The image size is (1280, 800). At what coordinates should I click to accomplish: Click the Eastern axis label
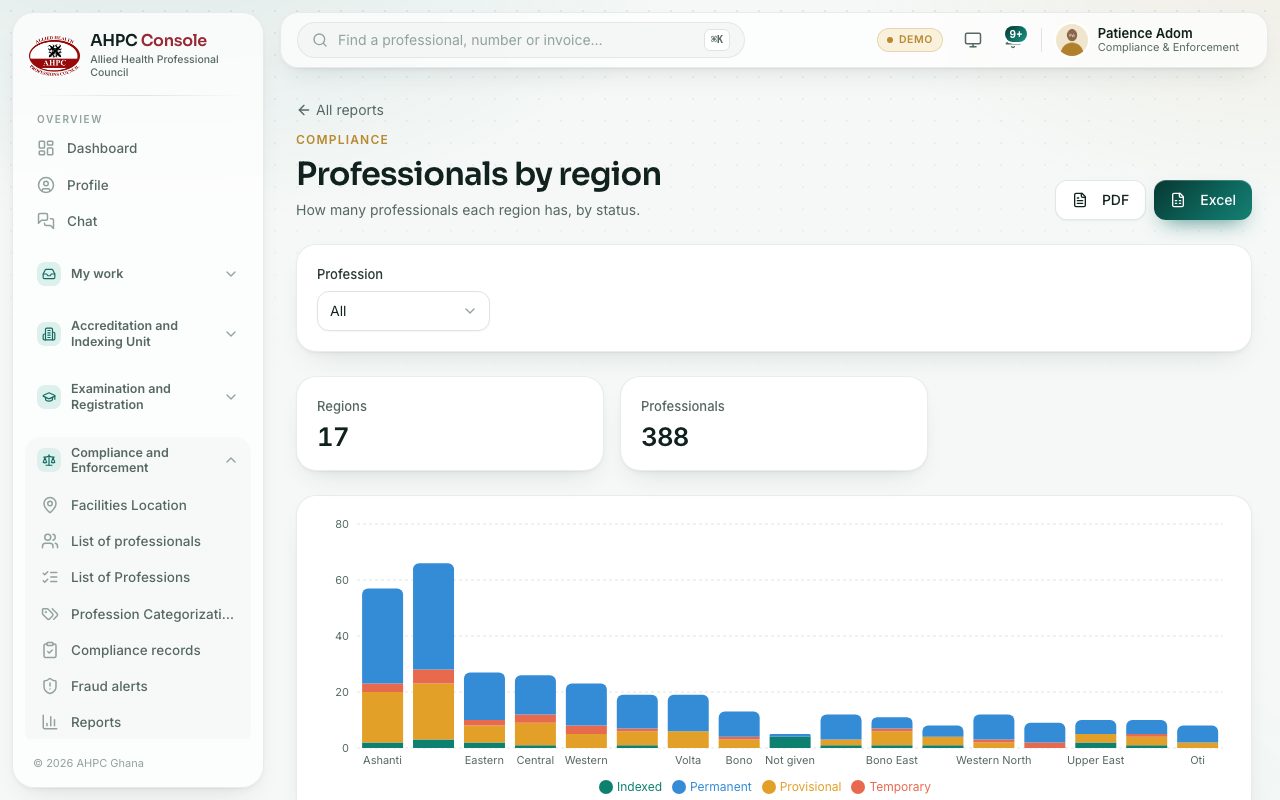tap(484, 760)
